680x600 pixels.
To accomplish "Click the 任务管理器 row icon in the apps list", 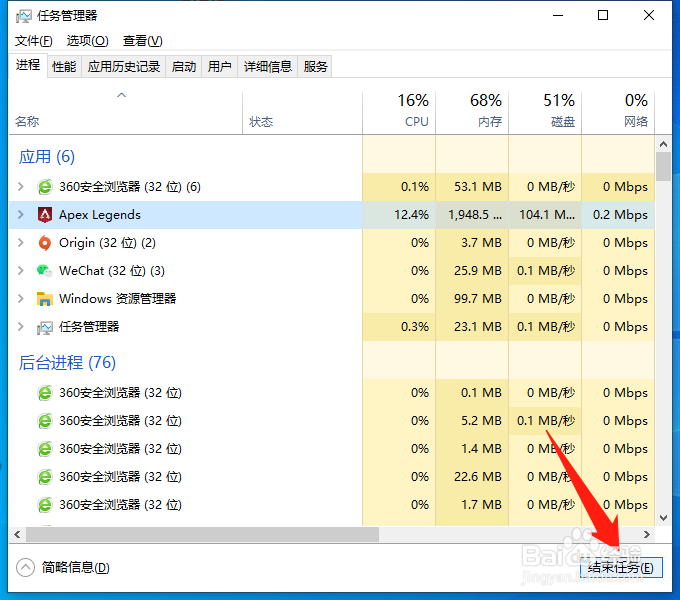I will [x=45, y=327].
